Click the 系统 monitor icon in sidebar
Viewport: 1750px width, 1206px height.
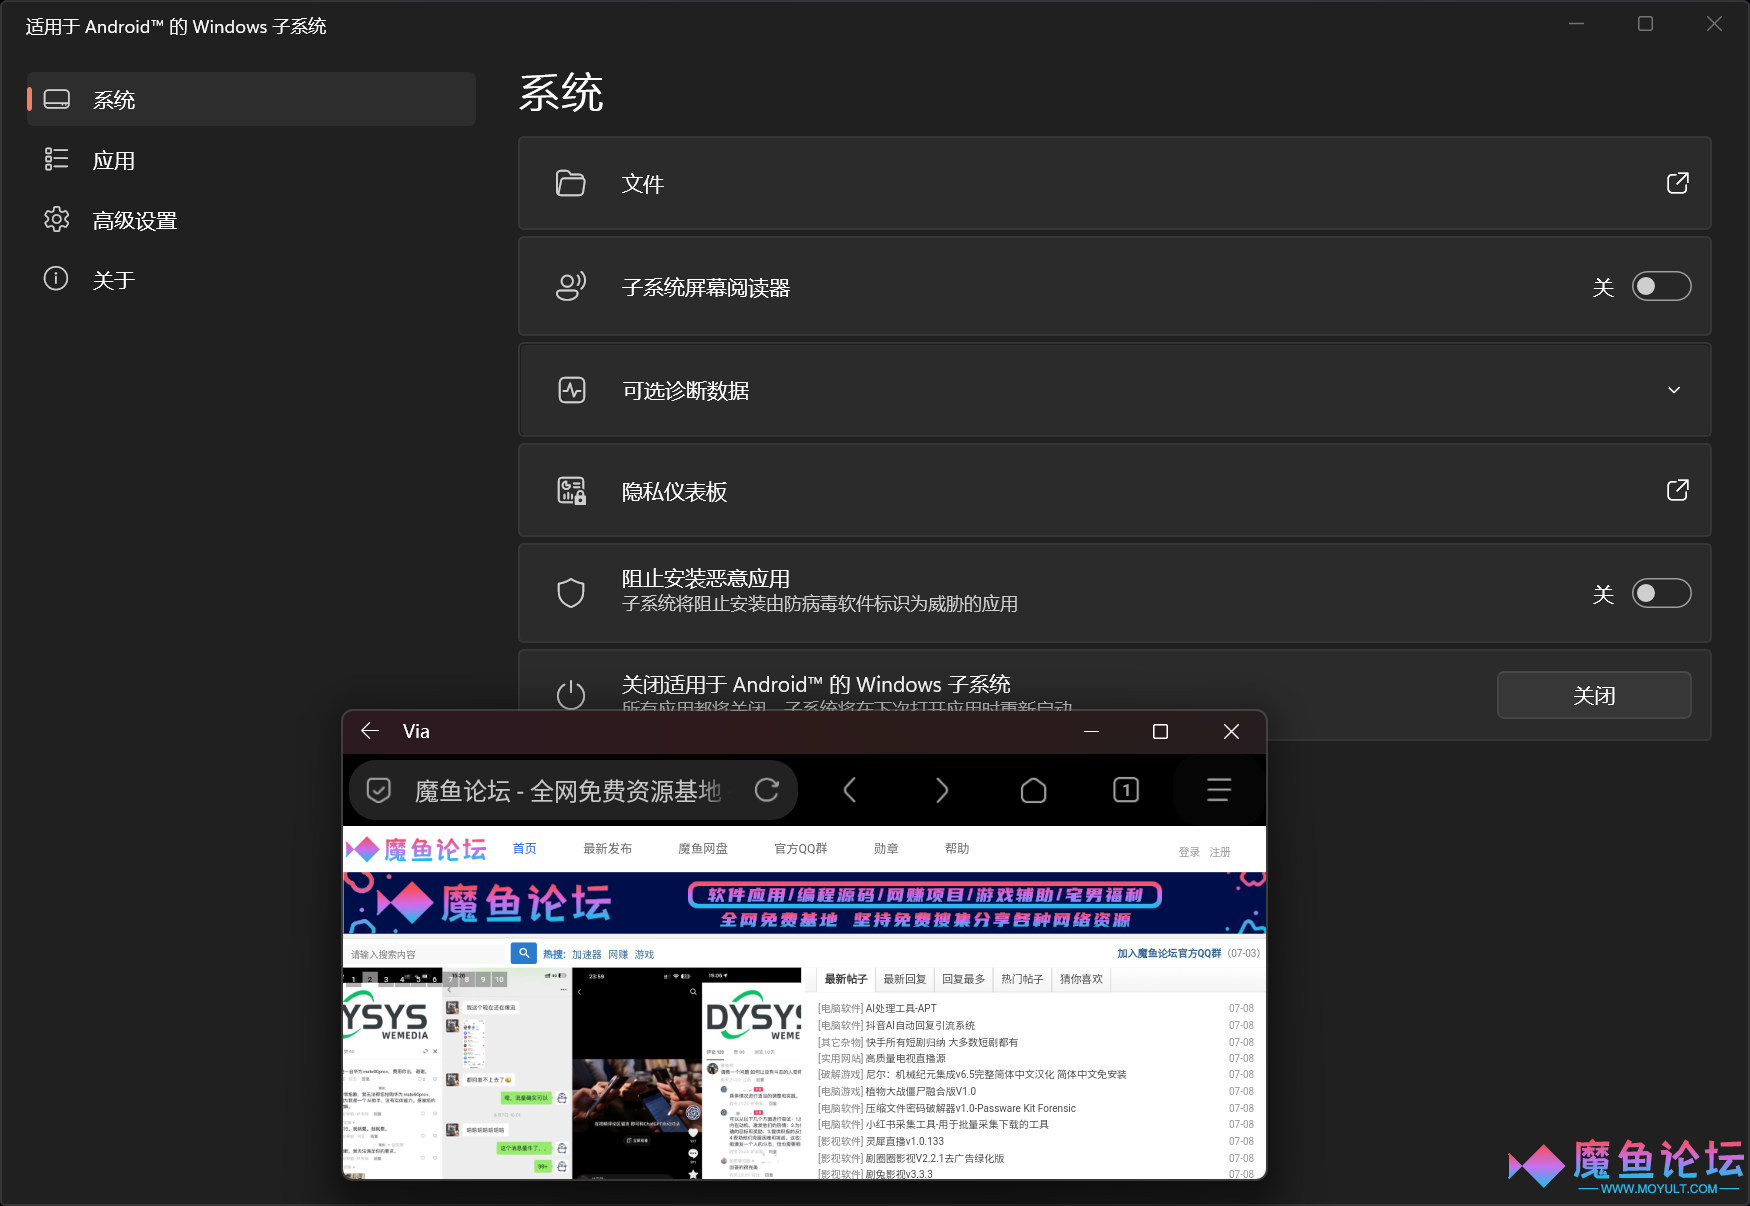(57, 99)
